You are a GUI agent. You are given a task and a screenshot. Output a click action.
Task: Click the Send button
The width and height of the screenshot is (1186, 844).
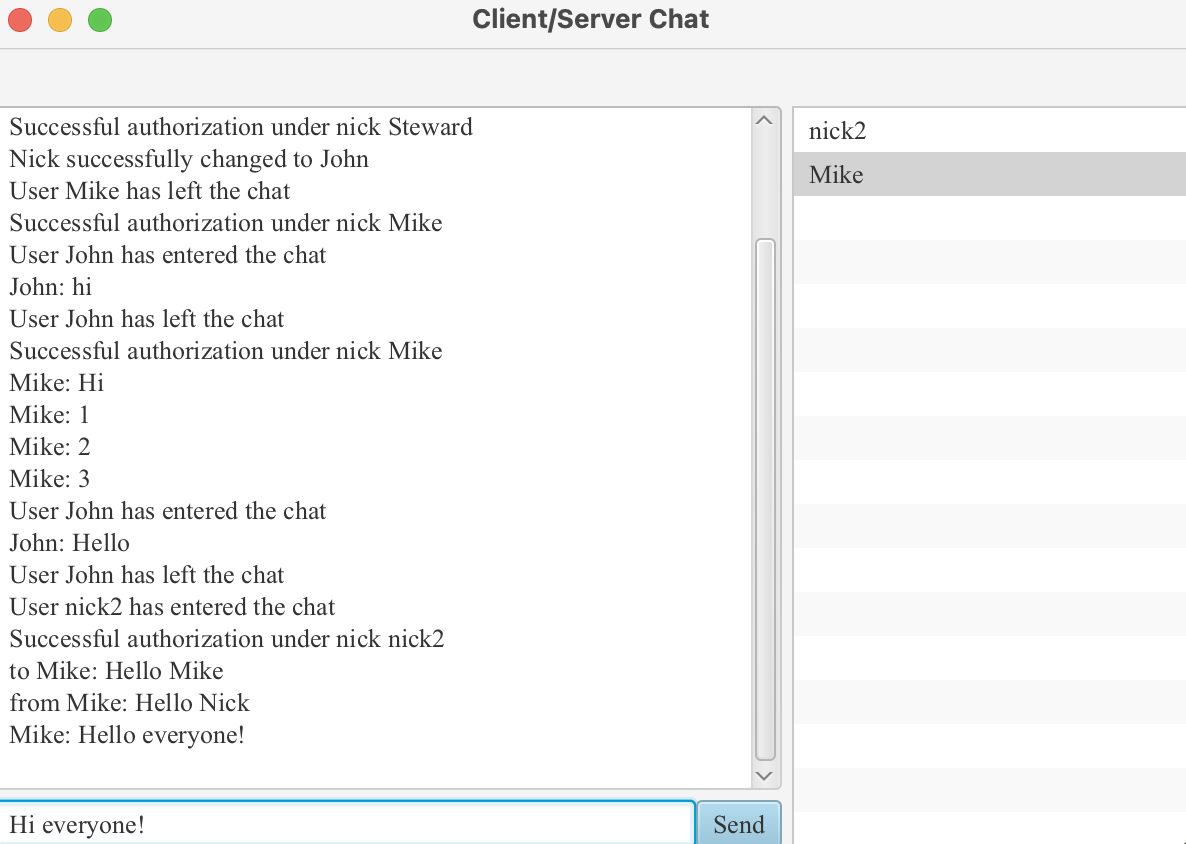pos(738,824)
